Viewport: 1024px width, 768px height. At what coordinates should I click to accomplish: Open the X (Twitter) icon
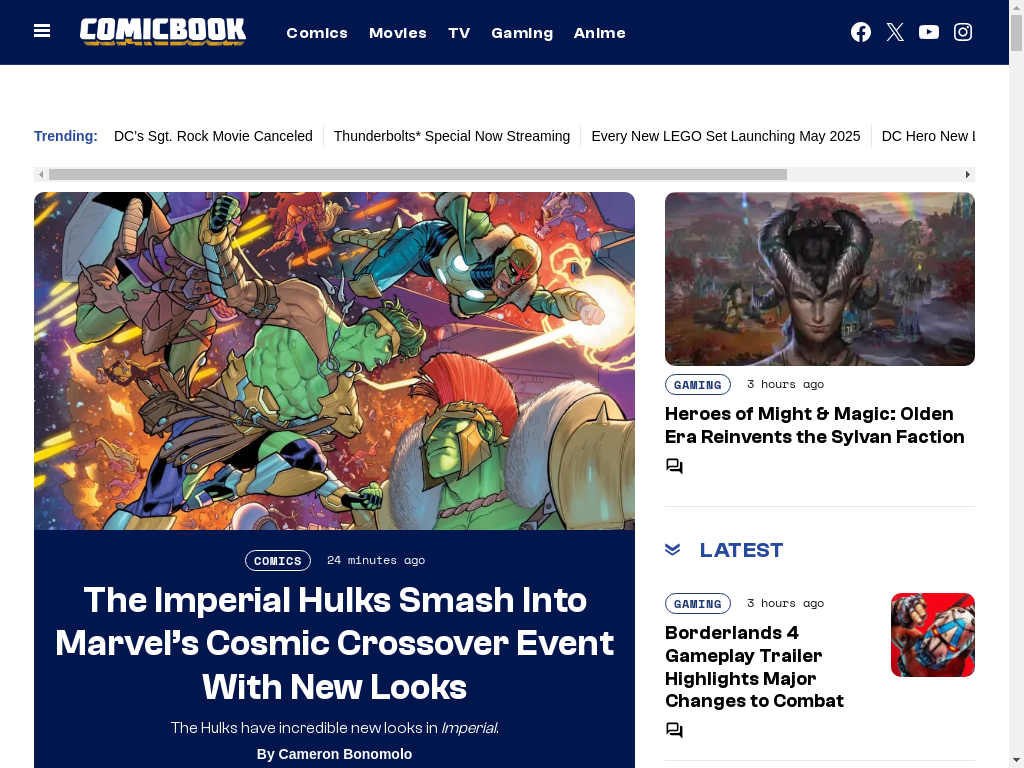pyautogui.click(x=895, y=32)
